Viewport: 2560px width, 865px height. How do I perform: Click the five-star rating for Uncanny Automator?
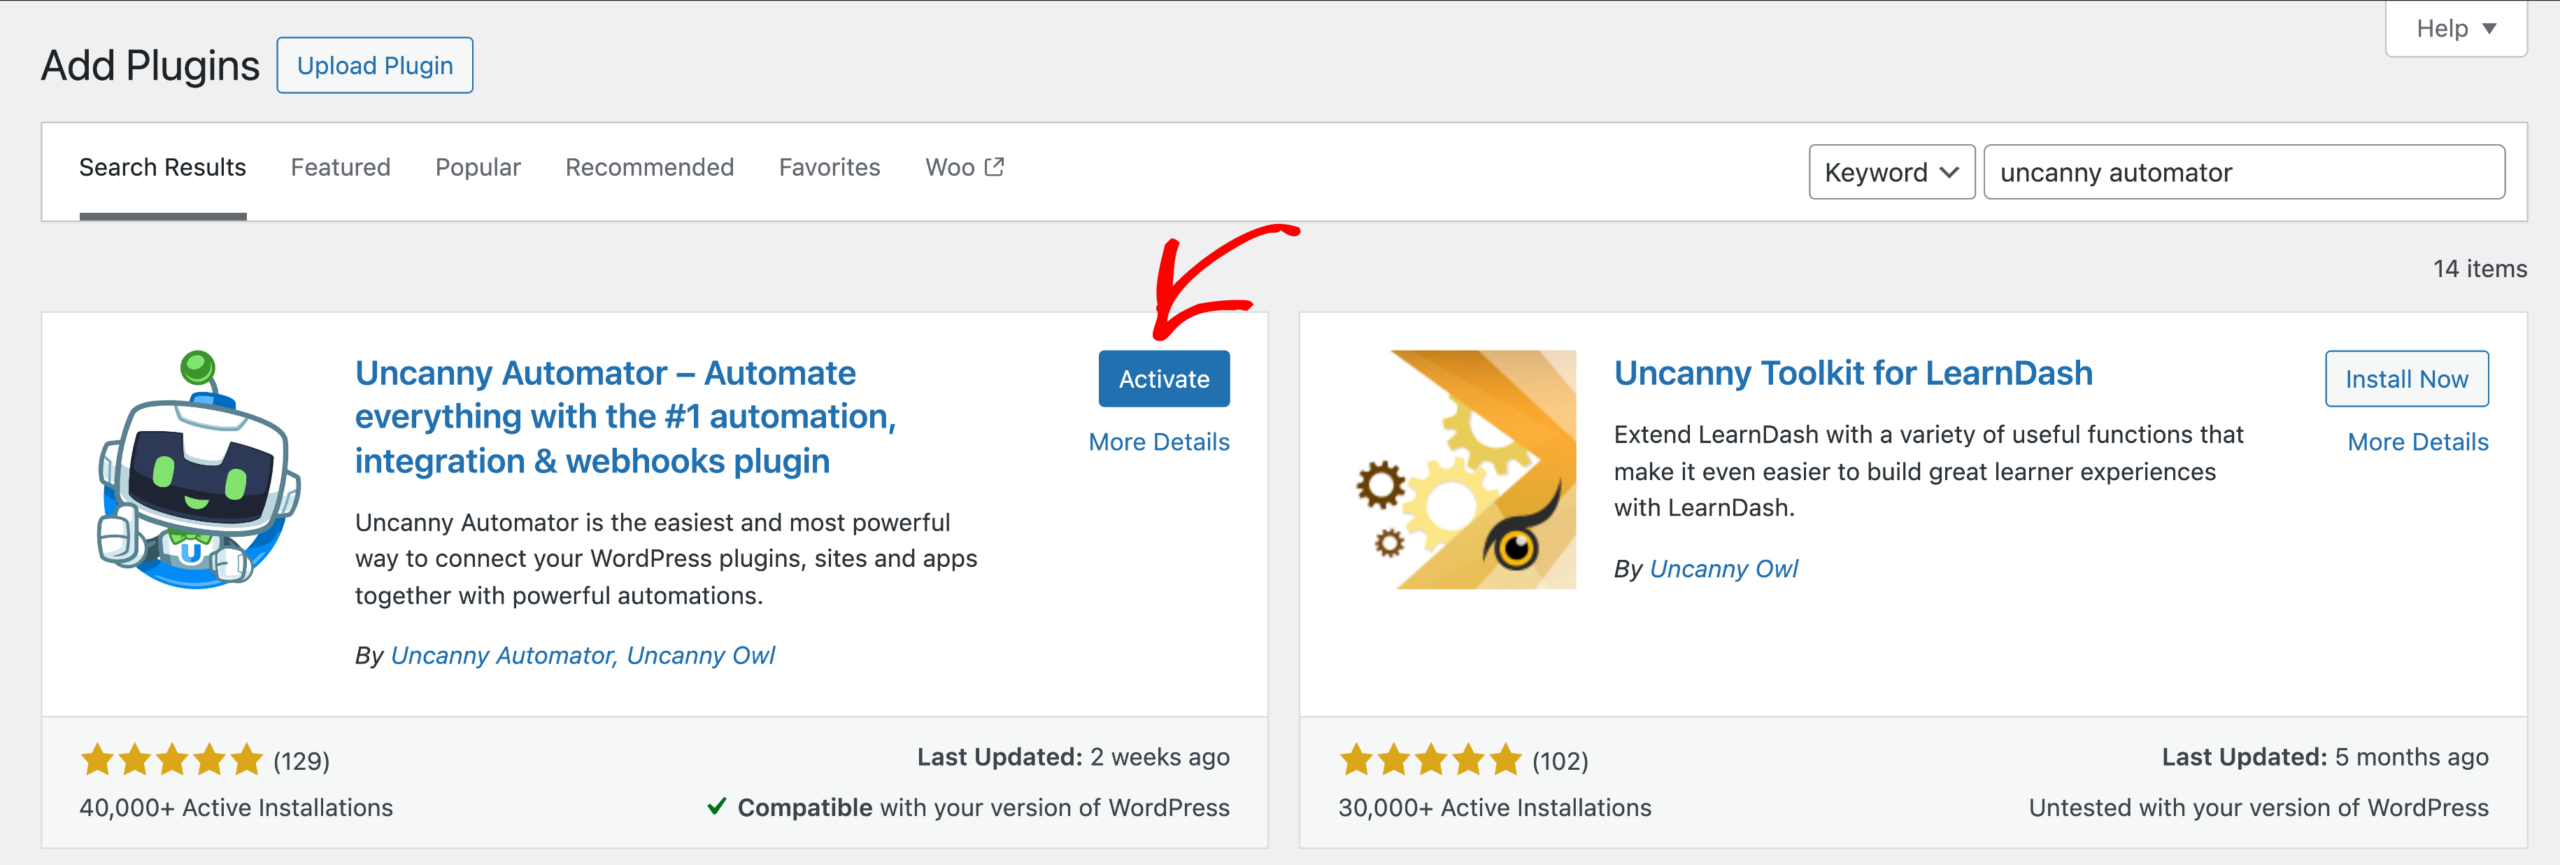(172, 760)
